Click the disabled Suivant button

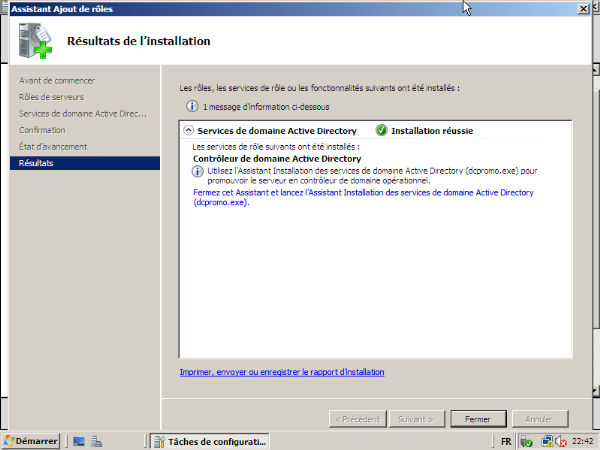[417, 419]
